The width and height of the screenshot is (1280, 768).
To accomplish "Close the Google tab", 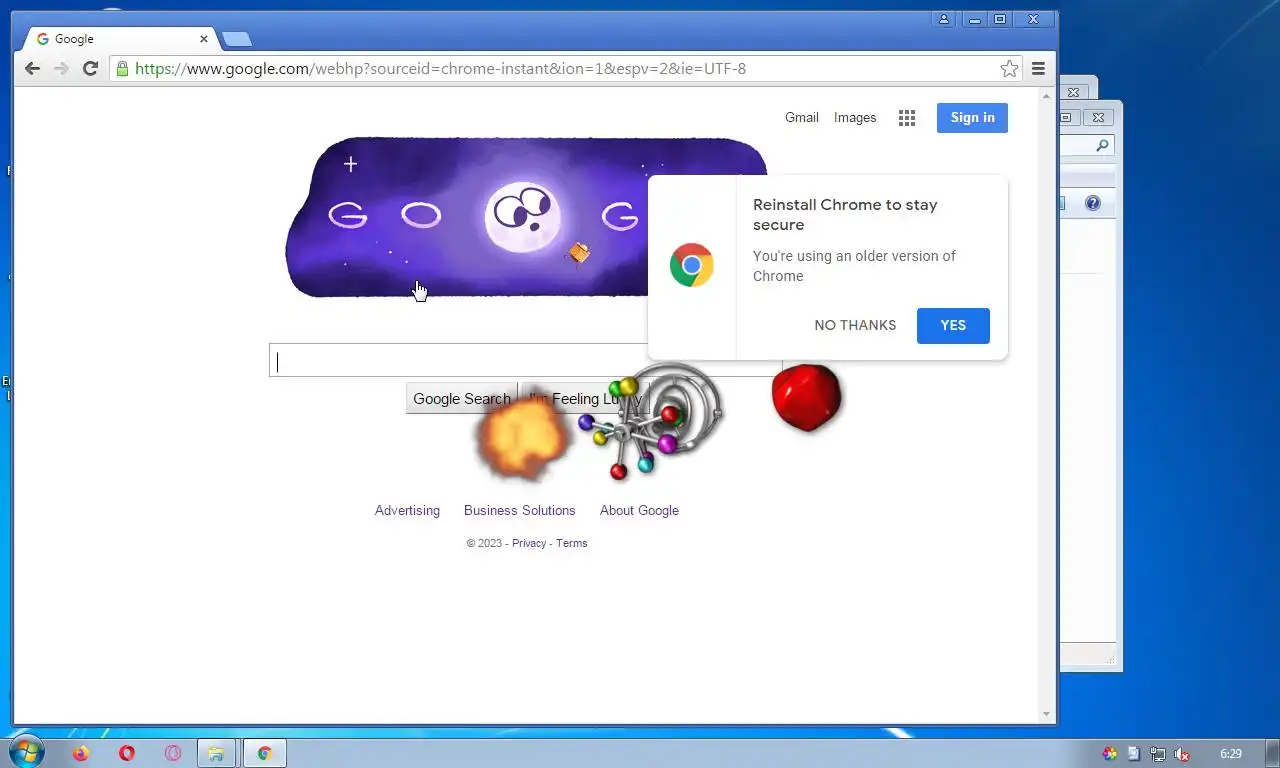I will 204,39.
